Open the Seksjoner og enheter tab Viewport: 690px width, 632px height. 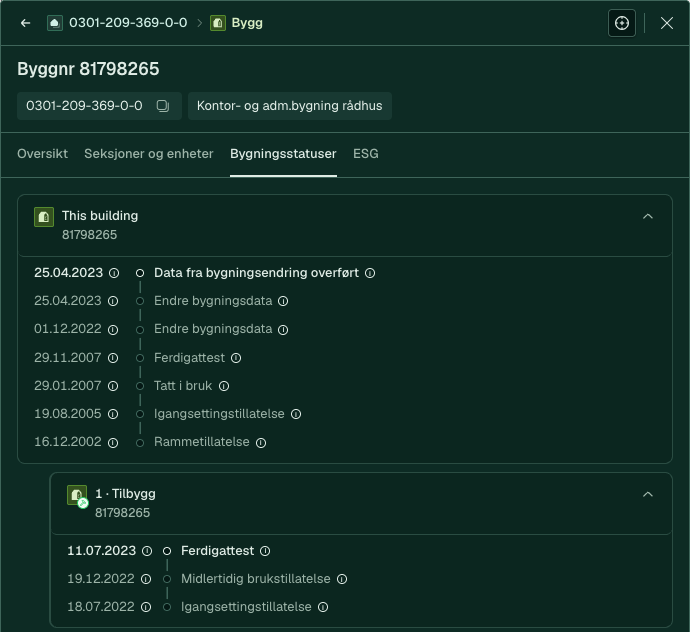coord(149,154)
